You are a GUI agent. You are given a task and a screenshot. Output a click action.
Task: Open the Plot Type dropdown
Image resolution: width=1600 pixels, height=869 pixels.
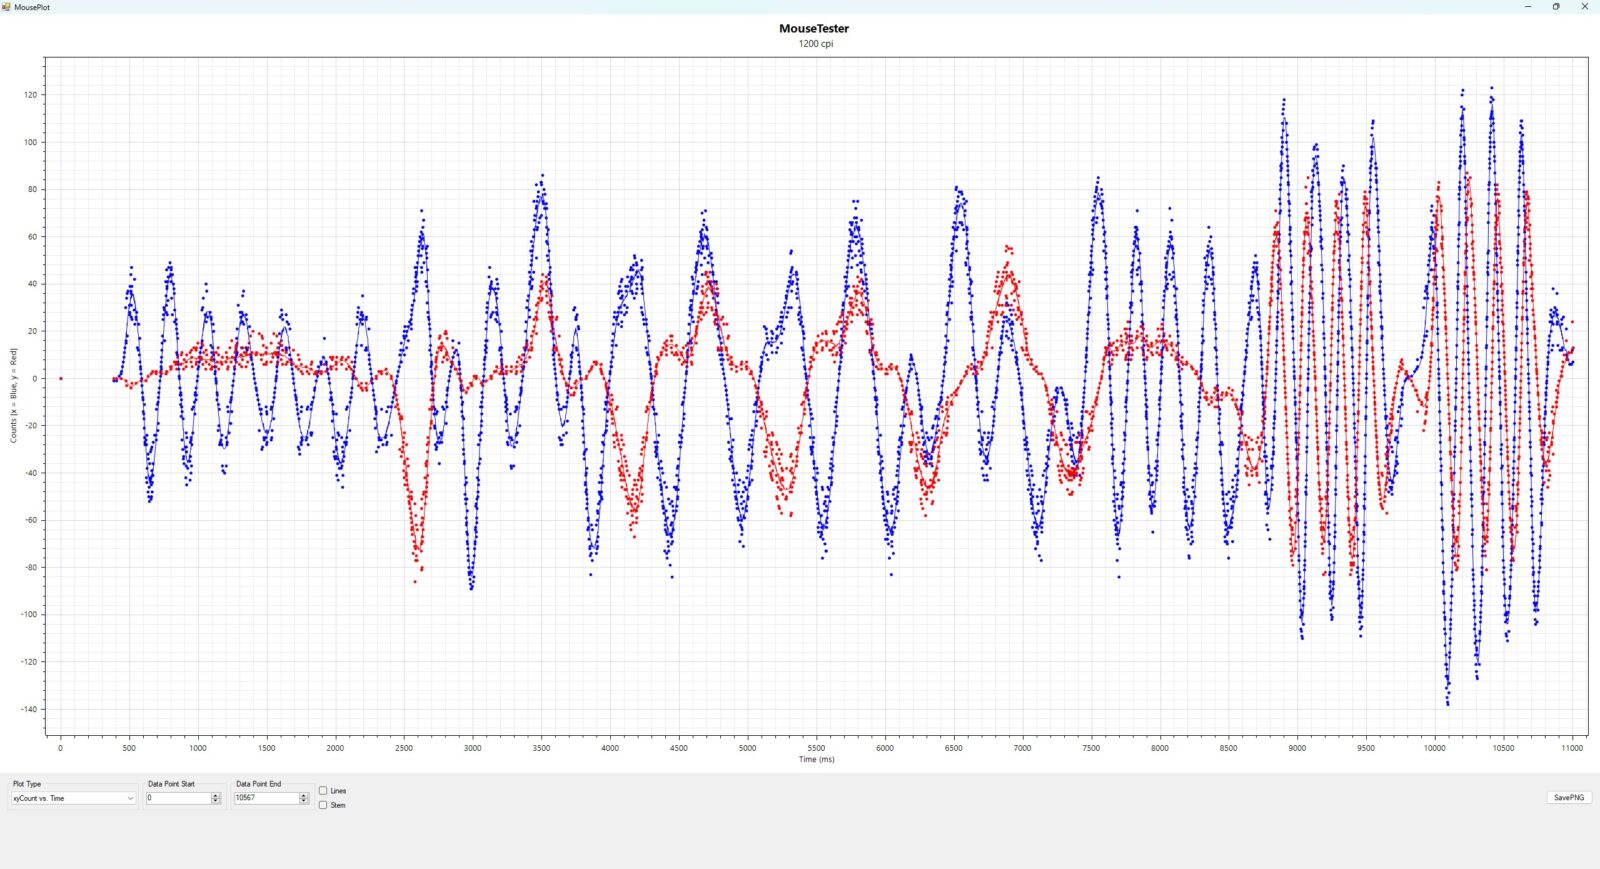pyautogui.click(x=73, y=798)
